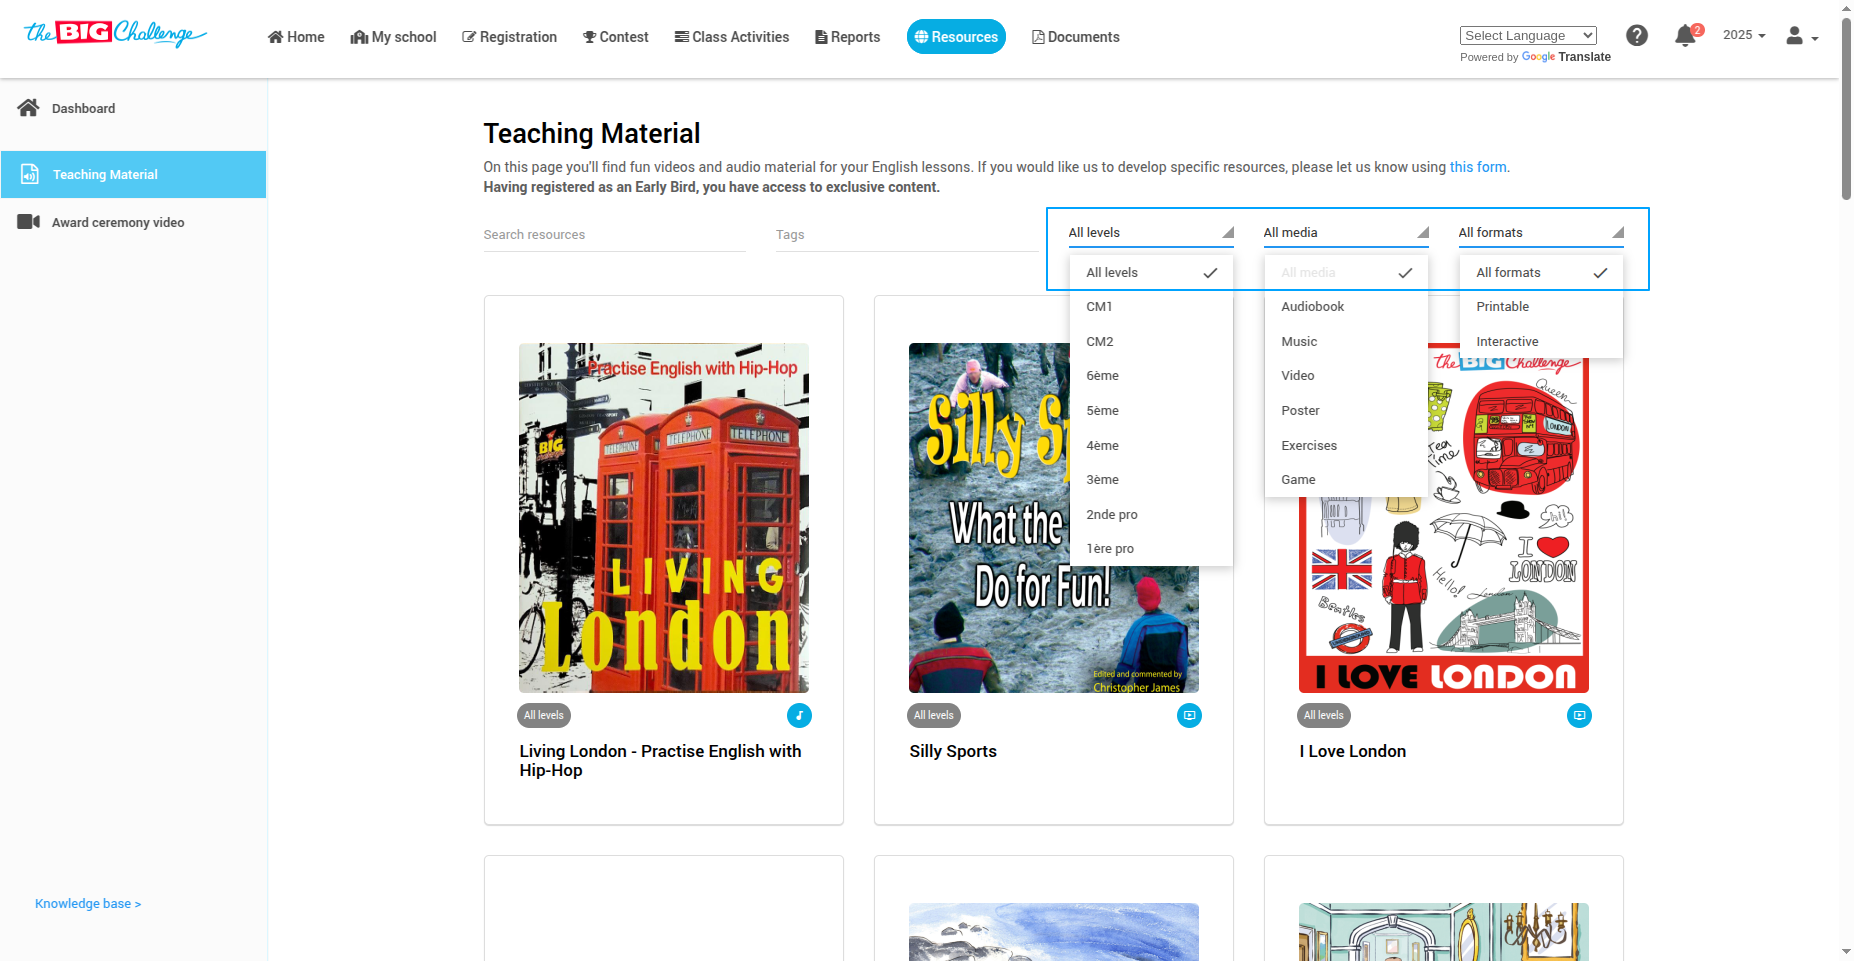Open the Select Language dropdown
Viewport: 1854px width, 961px height.
click(1528, 35)
